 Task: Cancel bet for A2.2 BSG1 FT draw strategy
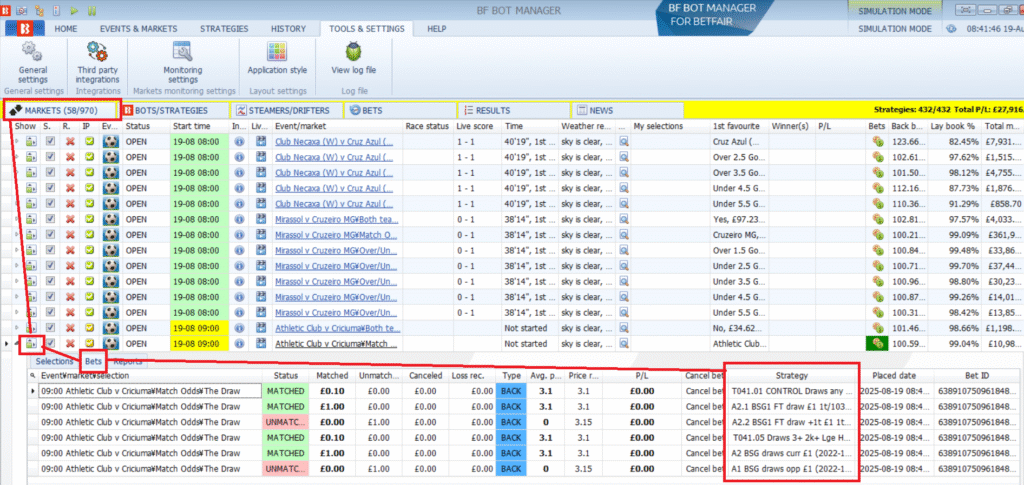704,422
